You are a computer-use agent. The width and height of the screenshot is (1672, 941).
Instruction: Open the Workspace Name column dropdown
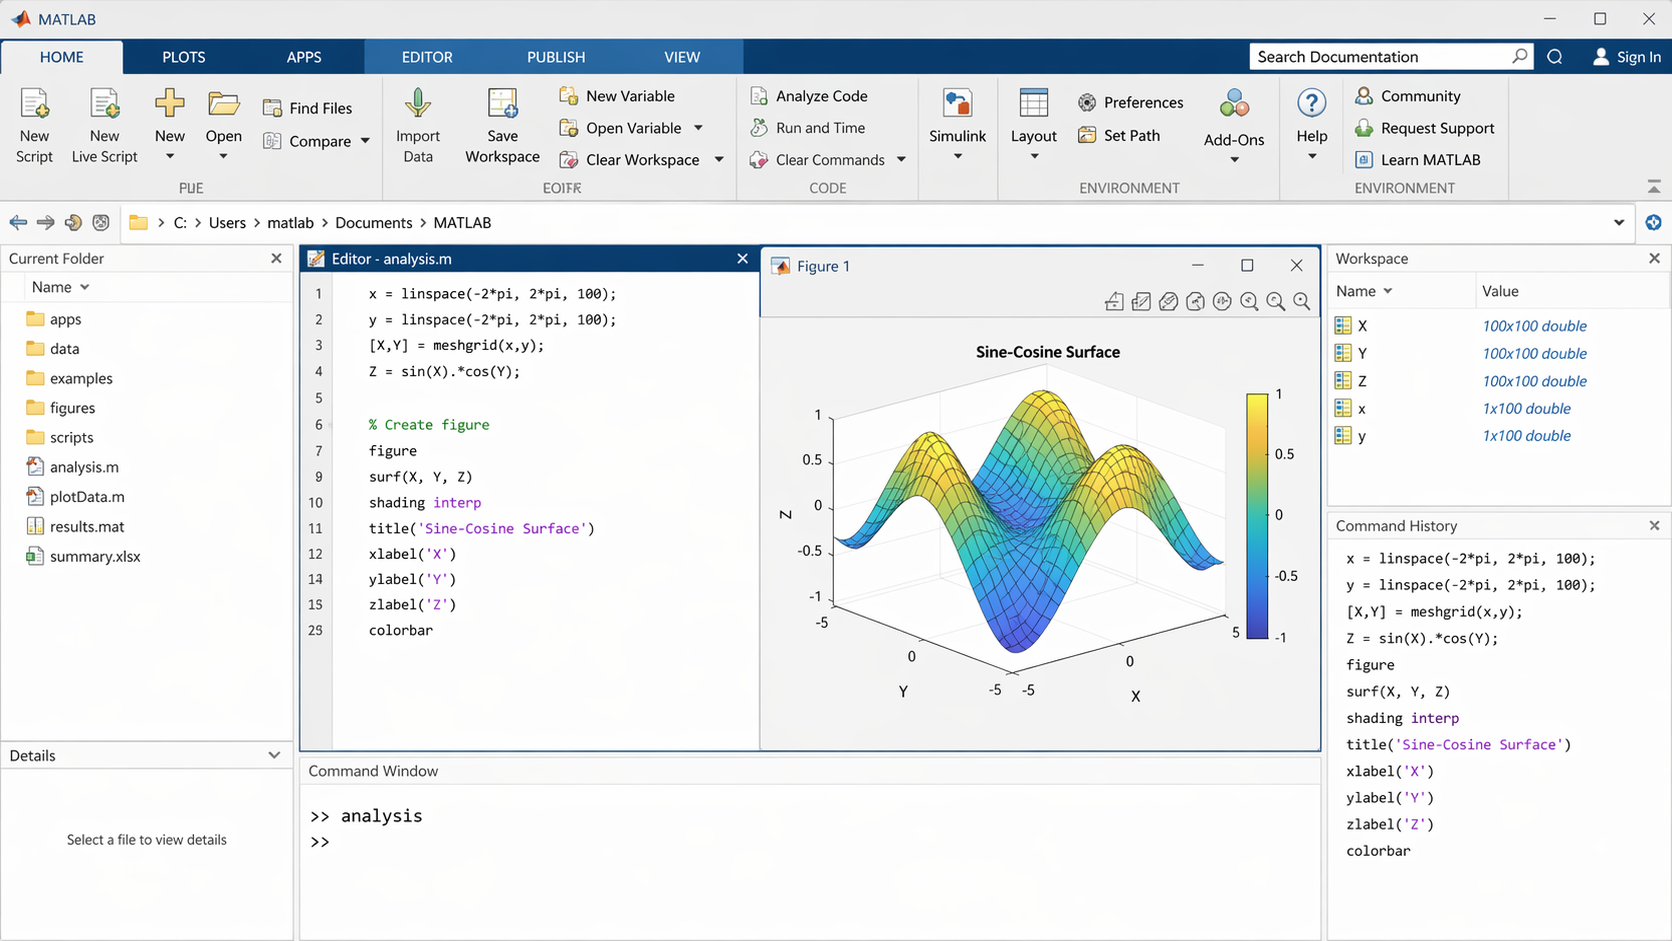click(x=1388, y=291)
